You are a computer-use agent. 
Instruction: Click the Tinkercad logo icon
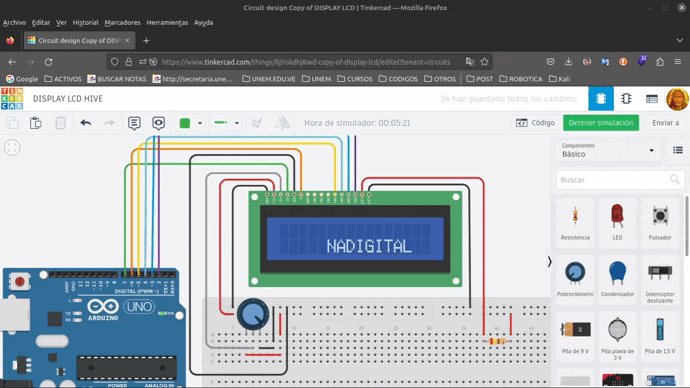click(12, 99)
